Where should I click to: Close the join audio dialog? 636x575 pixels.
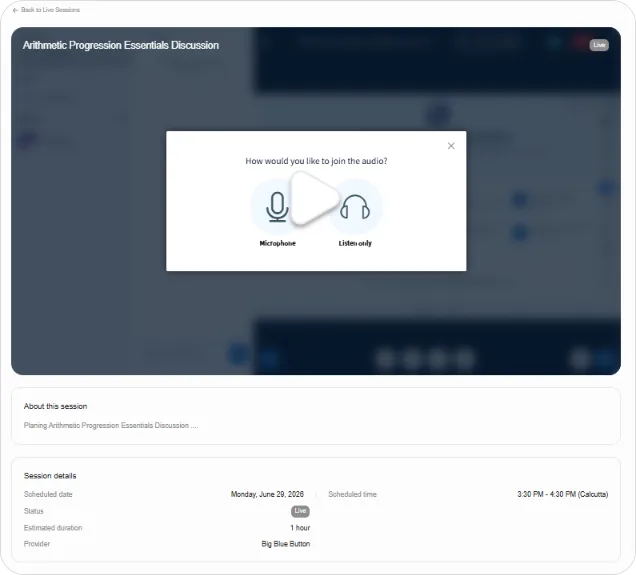tap(451, 146)
